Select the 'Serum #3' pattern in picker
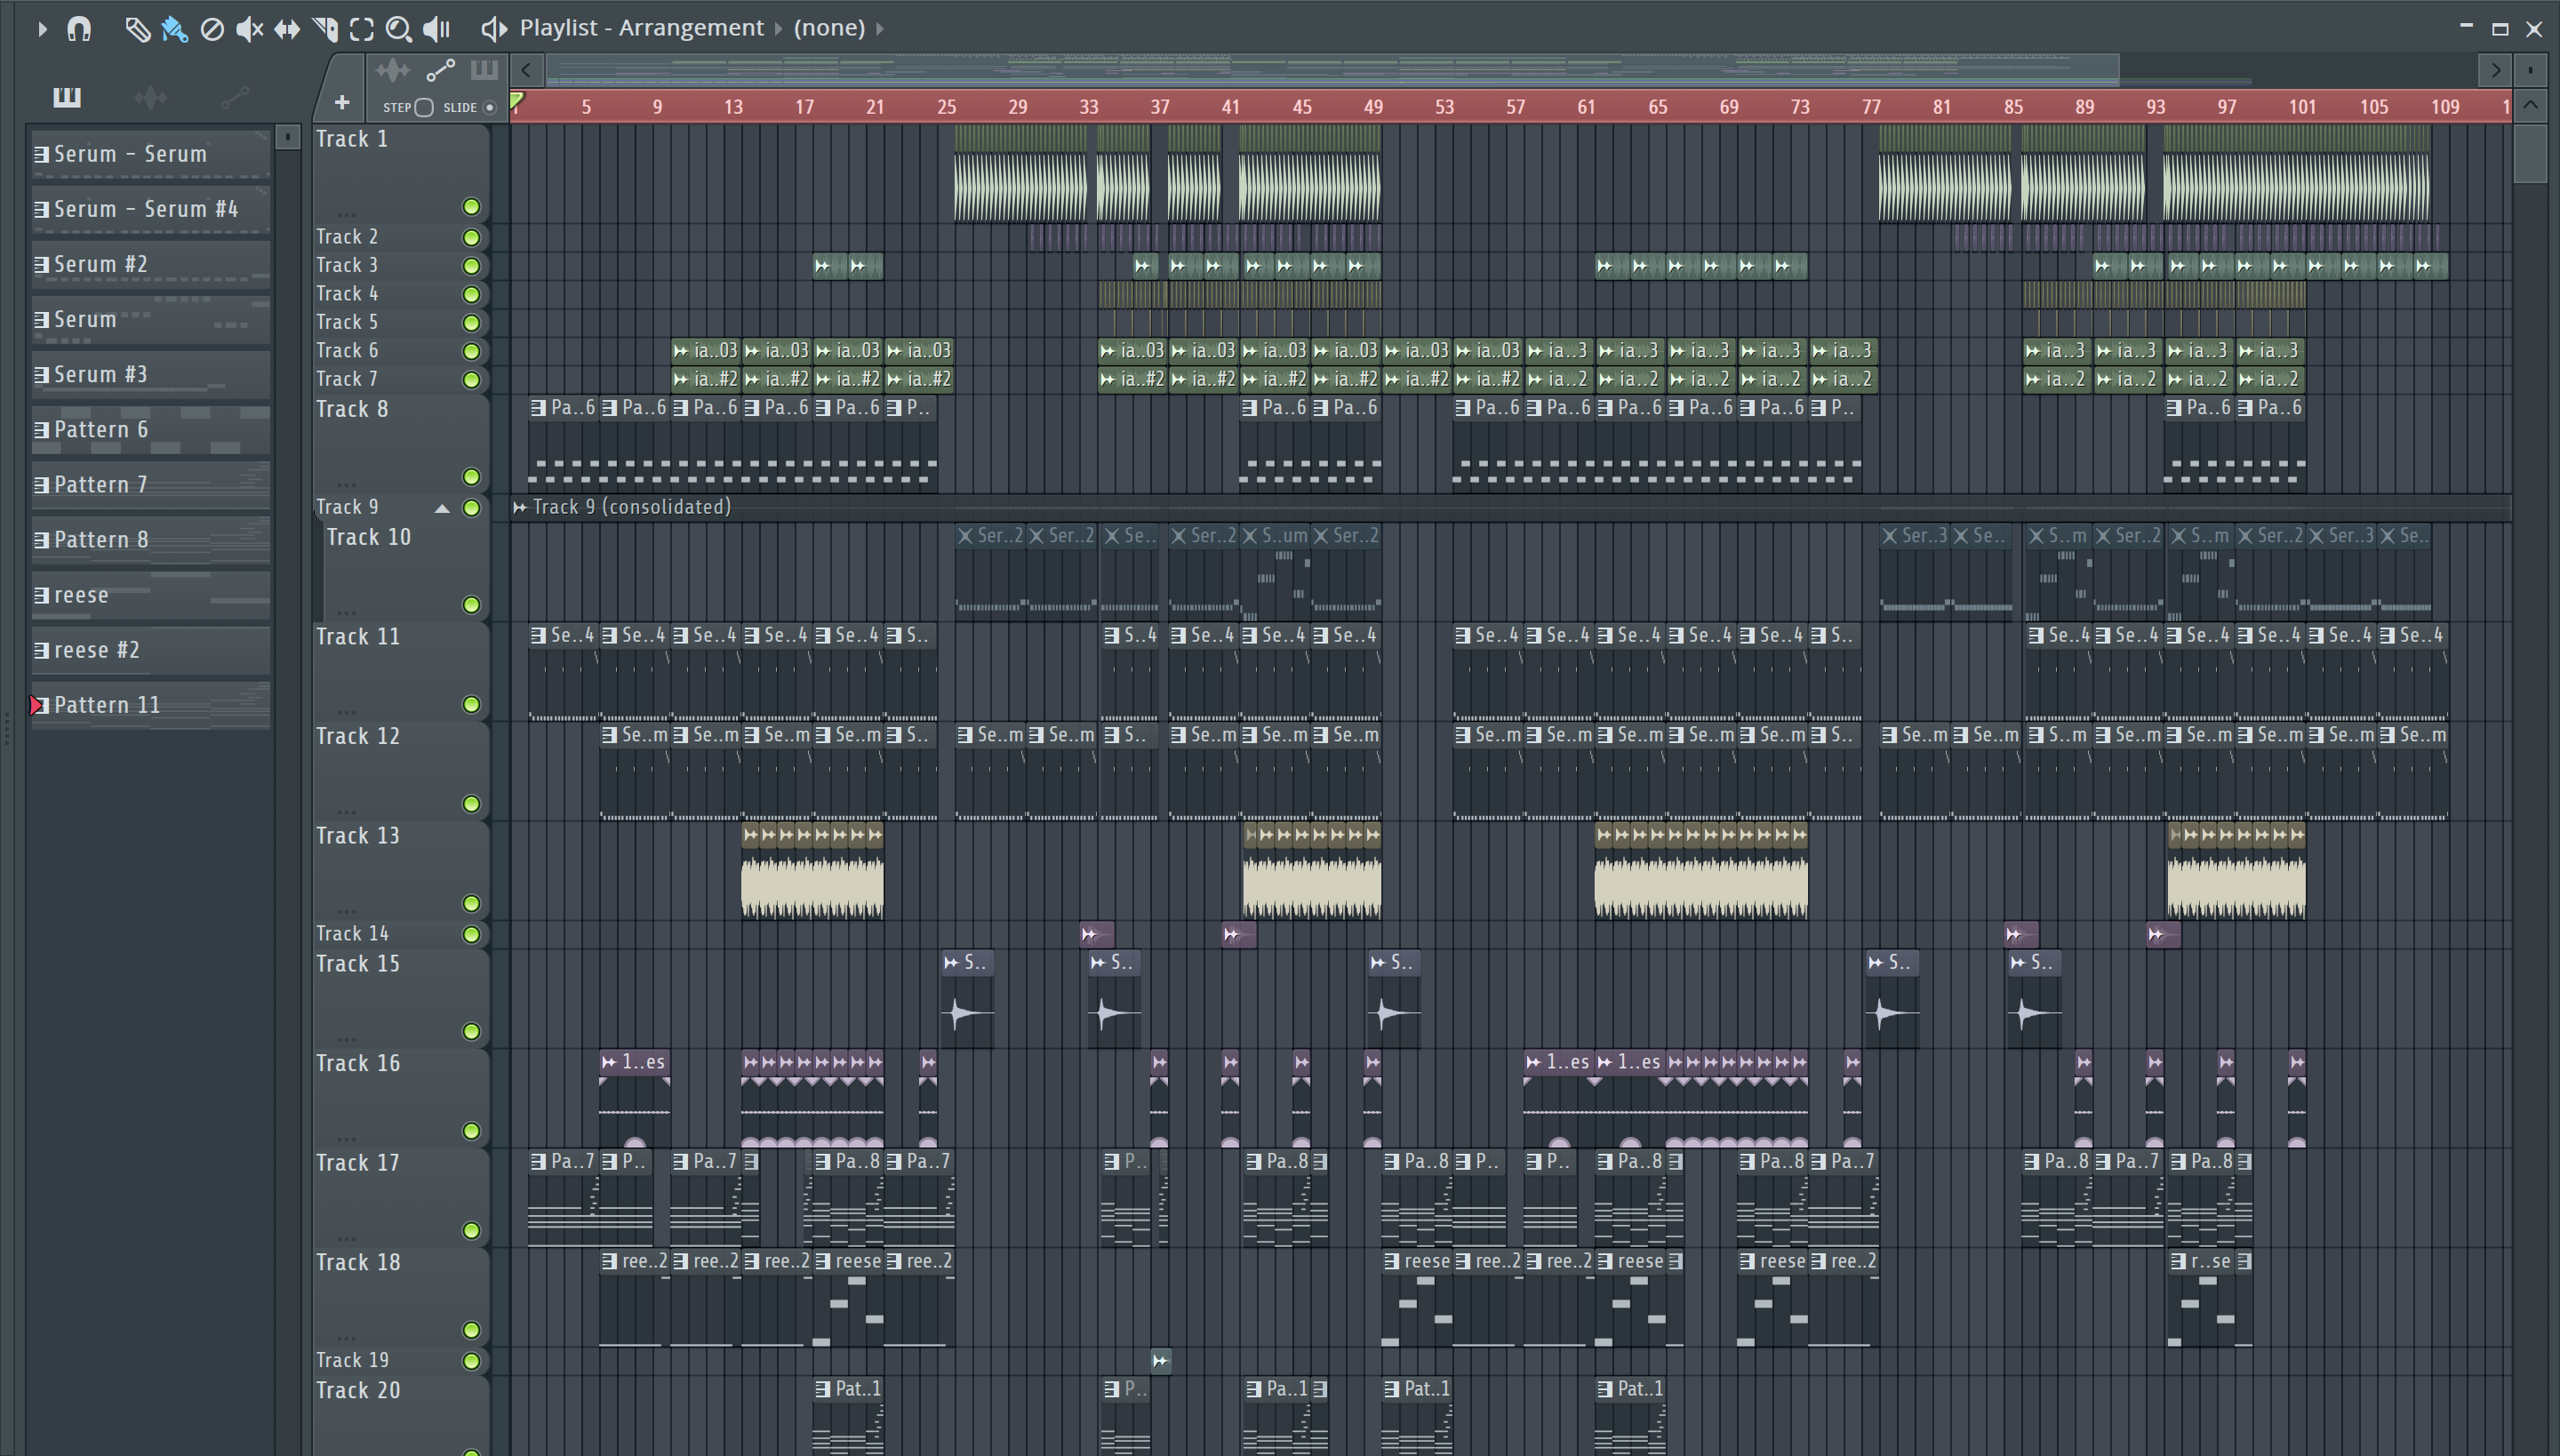Image resolution: width=2560 pixels, height=1456 pixels. [x=150, y=374]
